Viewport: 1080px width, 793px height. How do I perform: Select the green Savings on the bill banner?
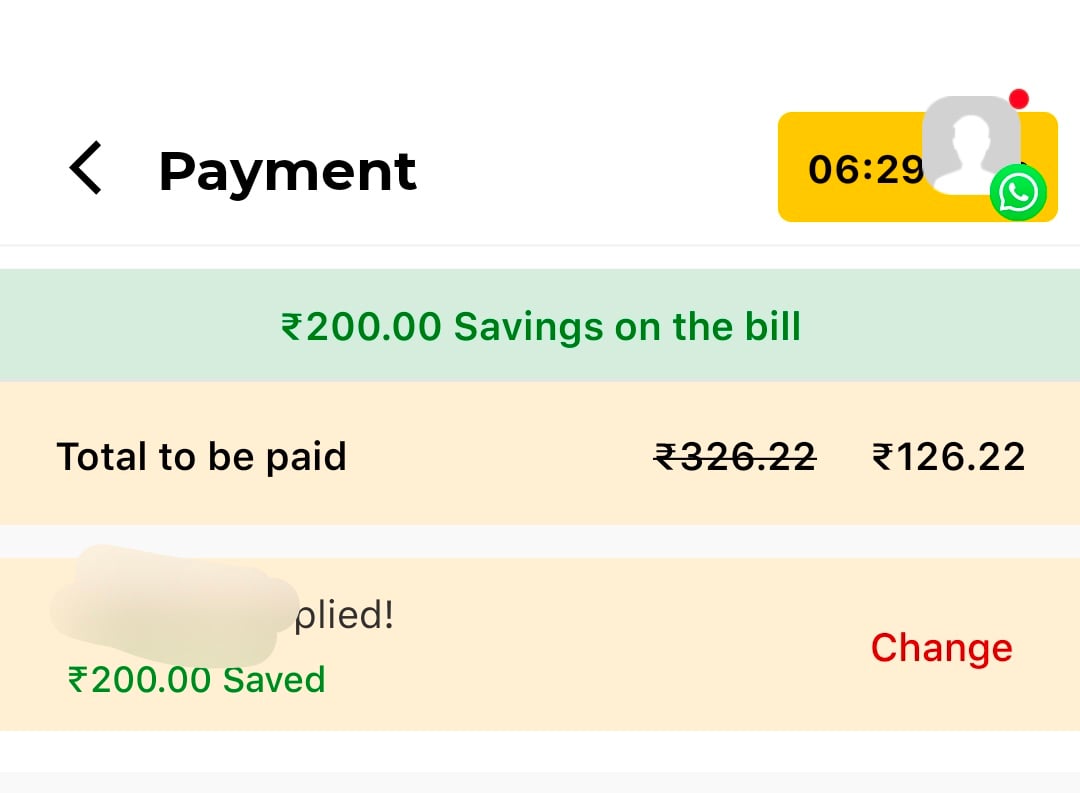[540, 326]
